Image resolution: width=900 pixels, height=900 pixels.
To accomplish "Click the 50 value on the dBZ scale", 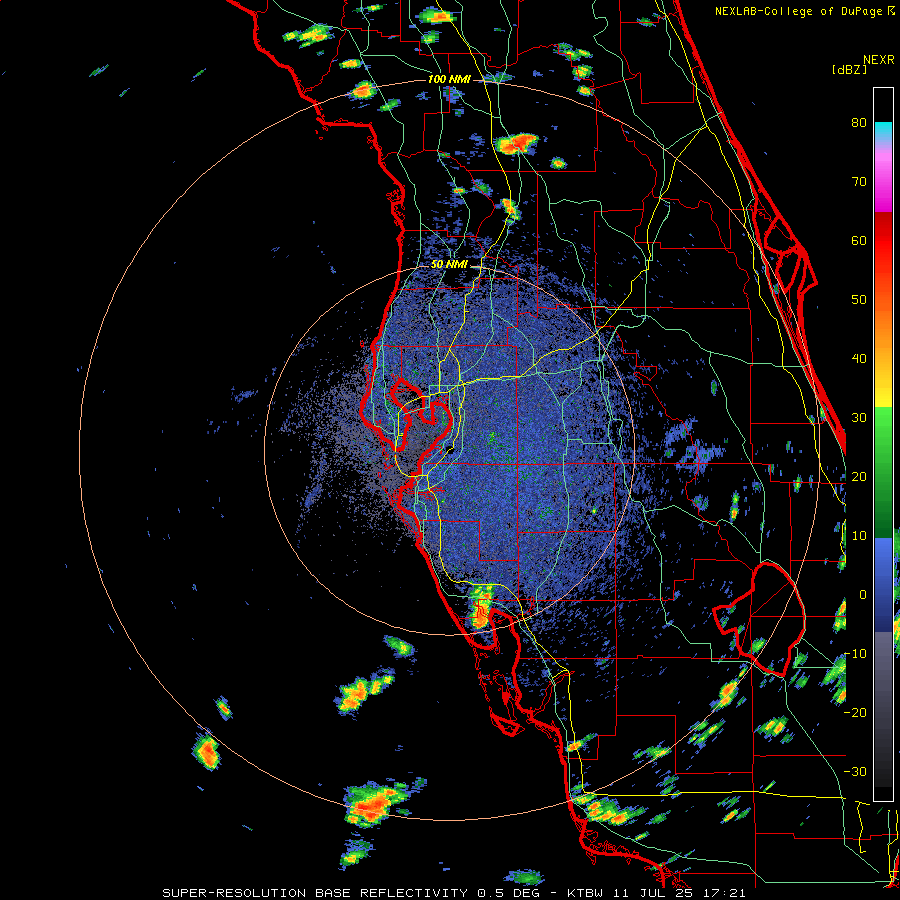I will click(859, 300).
